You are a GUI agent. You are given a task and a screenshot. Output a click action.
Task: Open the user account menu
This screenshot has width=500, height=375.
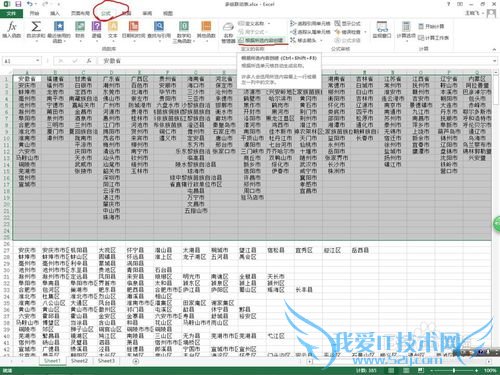tap(480, 13)
